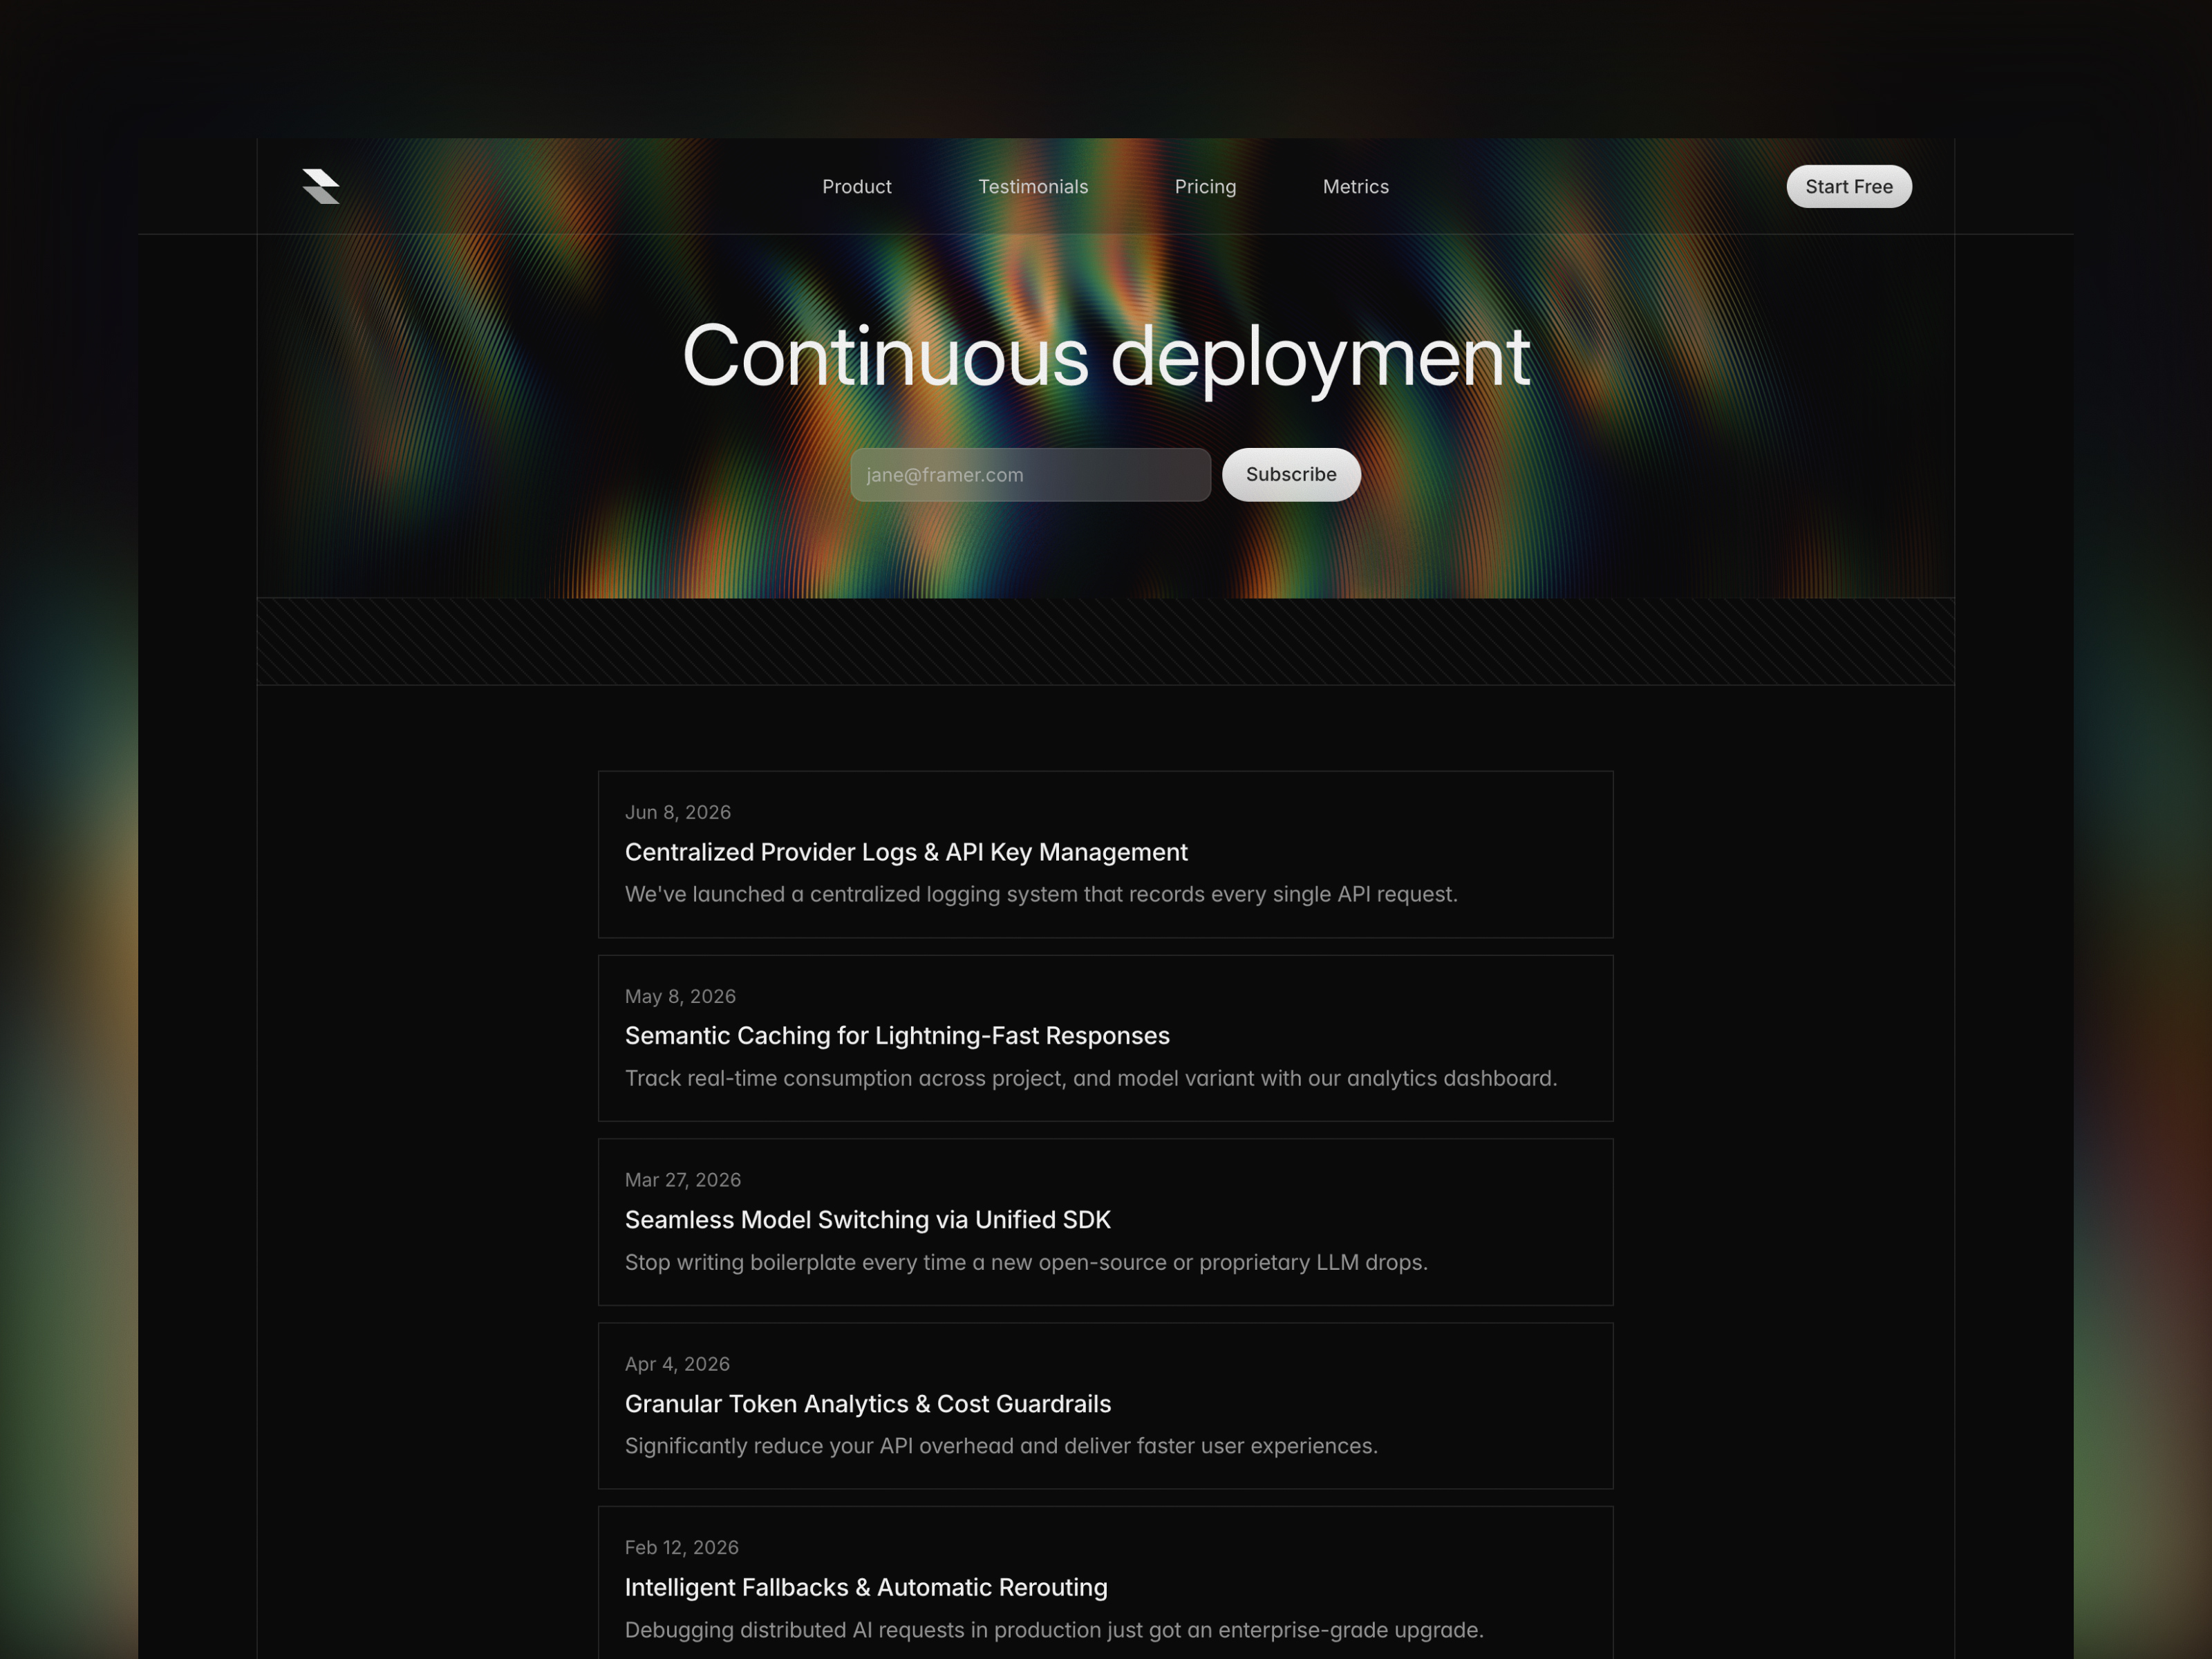
Task: Click the site logo icon
Action: [x=321, y=186]
